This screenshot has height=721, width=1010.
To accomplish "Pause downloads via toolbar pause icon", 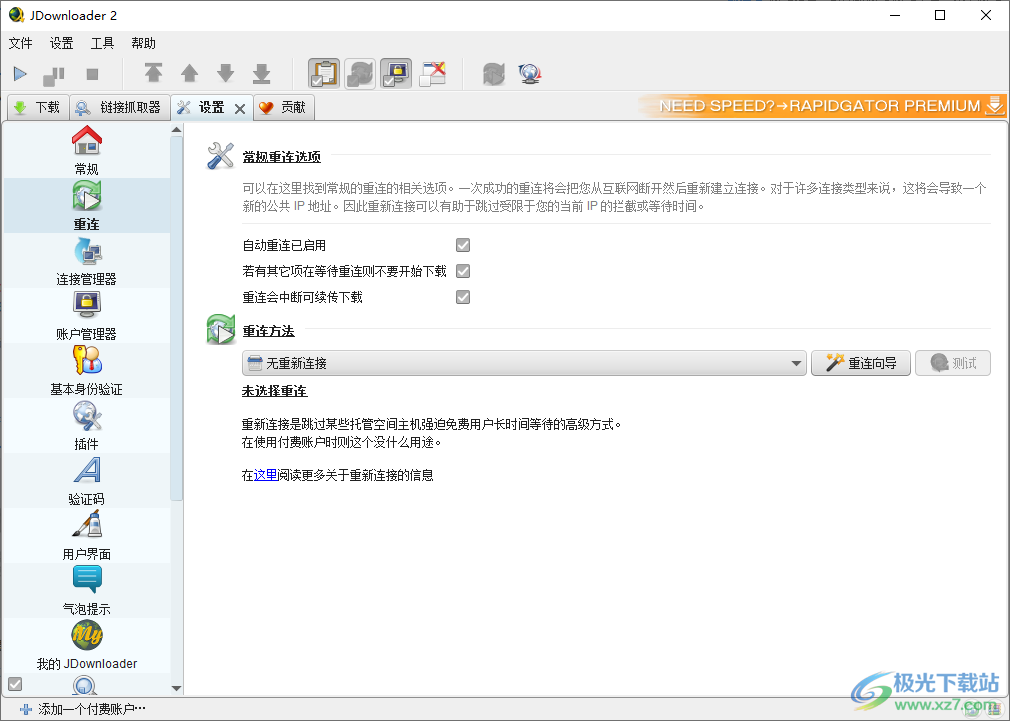I will point(53,75).
